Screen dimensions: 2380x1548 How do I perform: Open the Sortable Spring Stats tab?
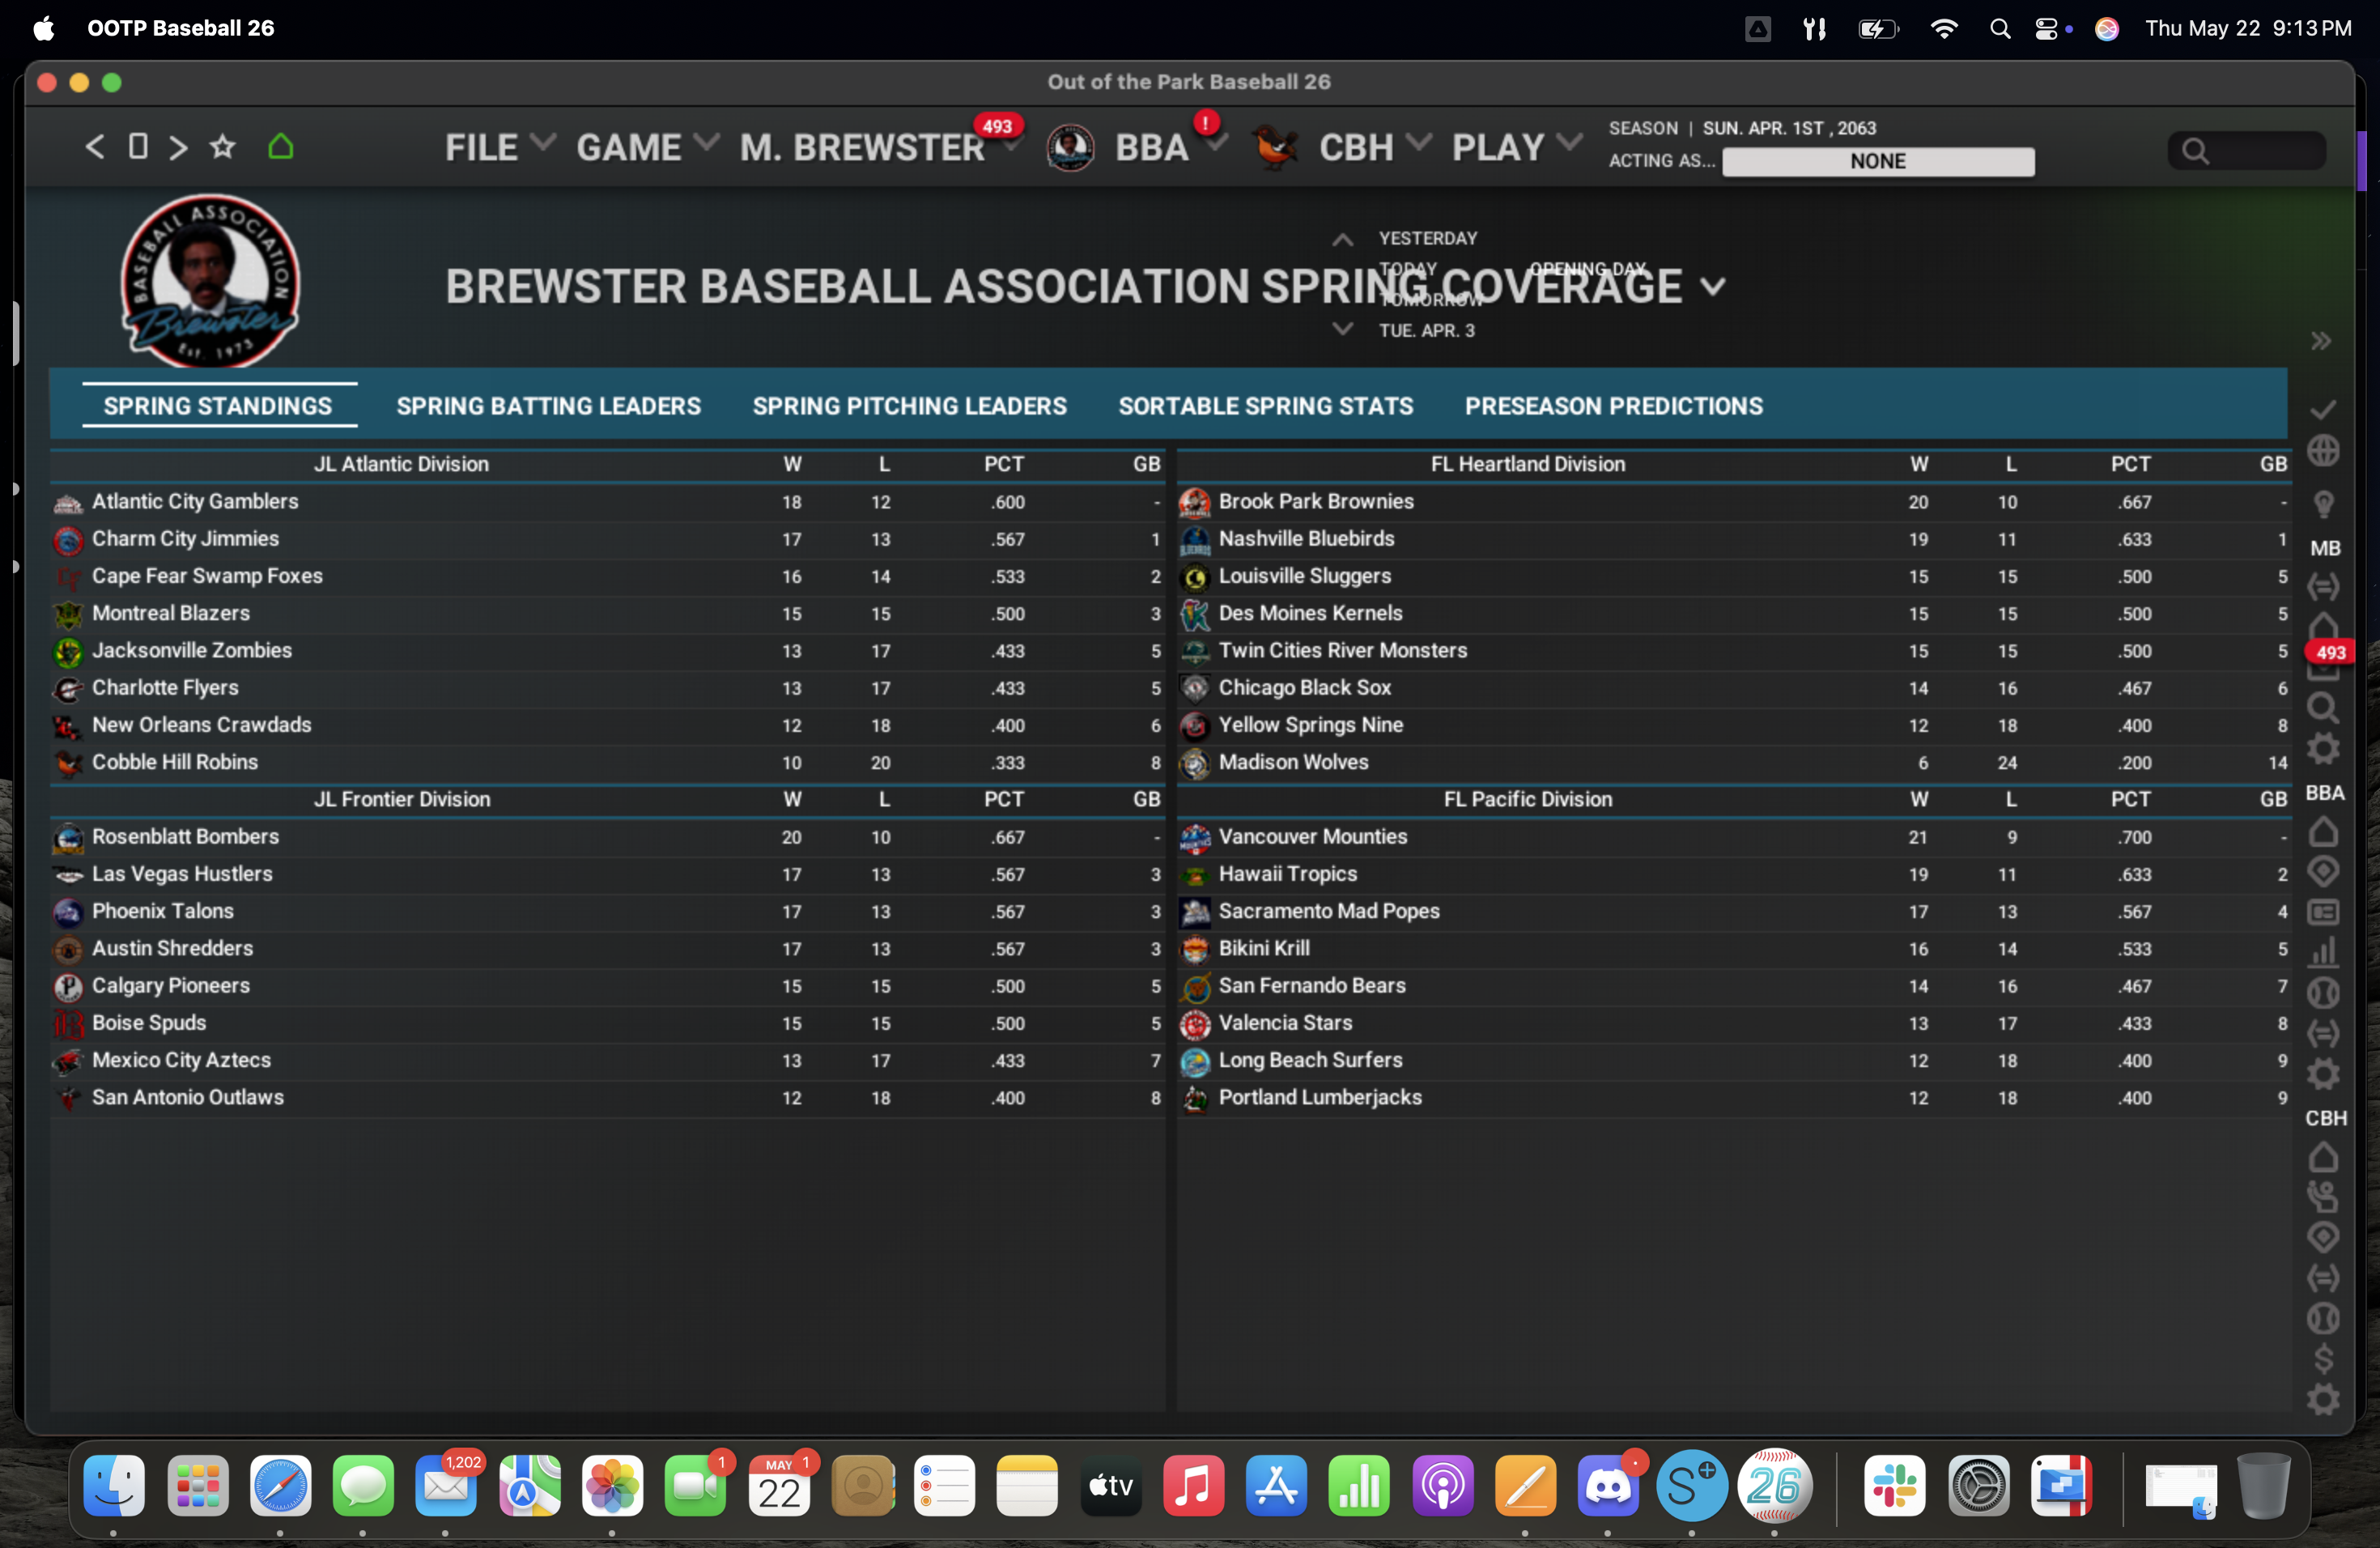[1265, 406]
